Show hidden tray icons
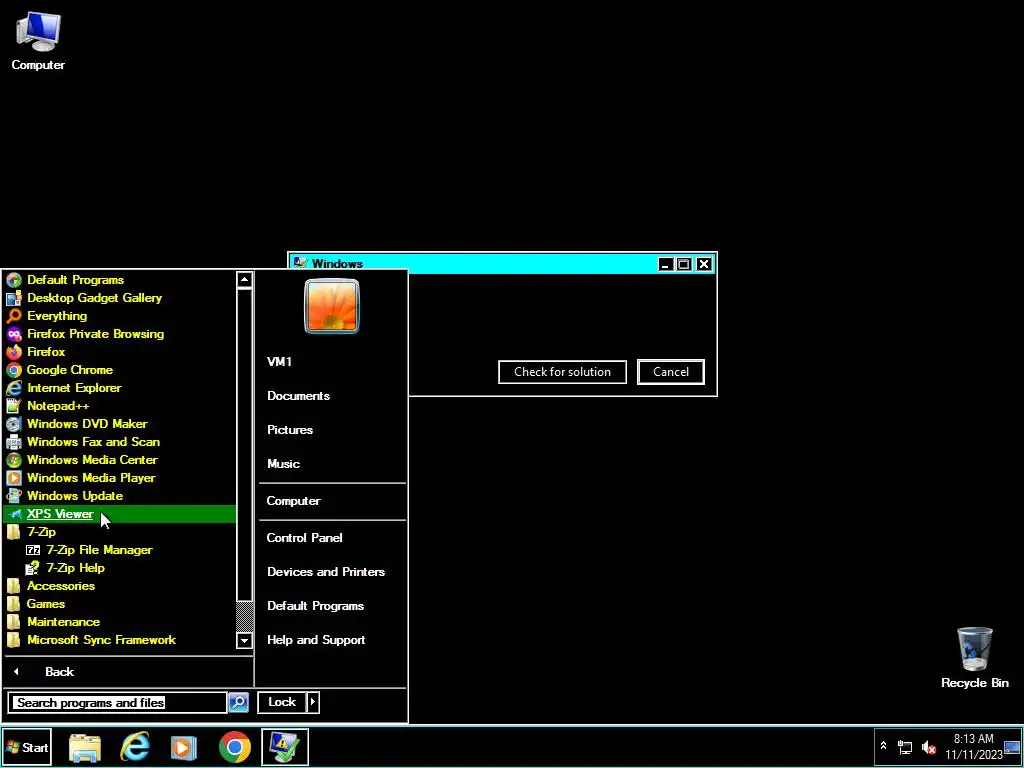This screenshot has height=768, width=1024. coord(884,746)
